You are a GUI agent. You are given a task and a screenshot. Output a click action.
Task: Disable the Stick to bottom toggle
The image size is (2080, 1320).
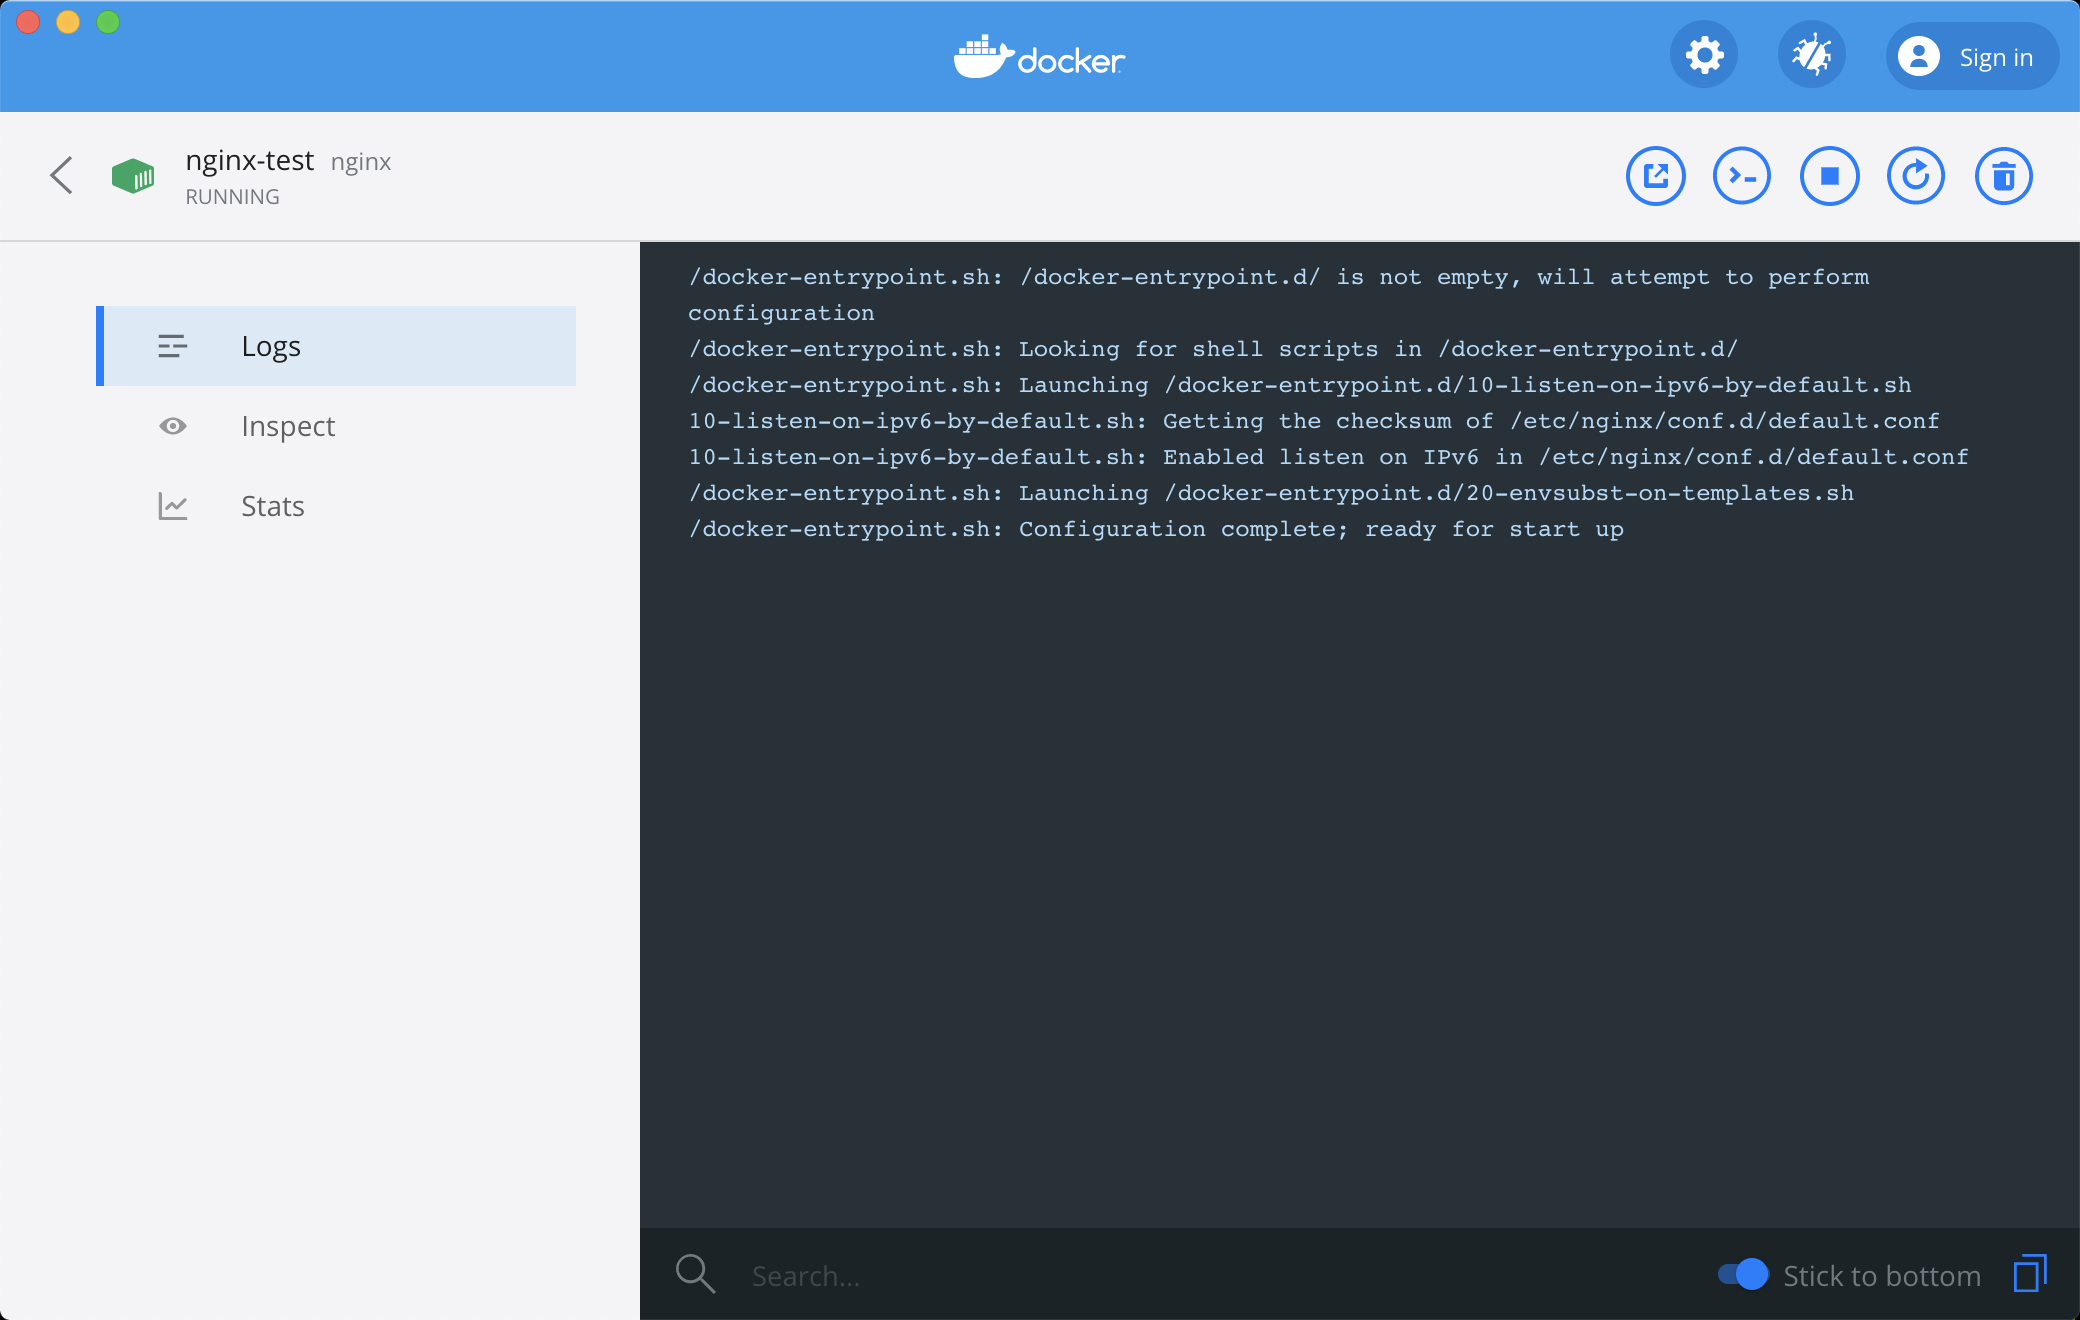[x=1742, y=1275]
